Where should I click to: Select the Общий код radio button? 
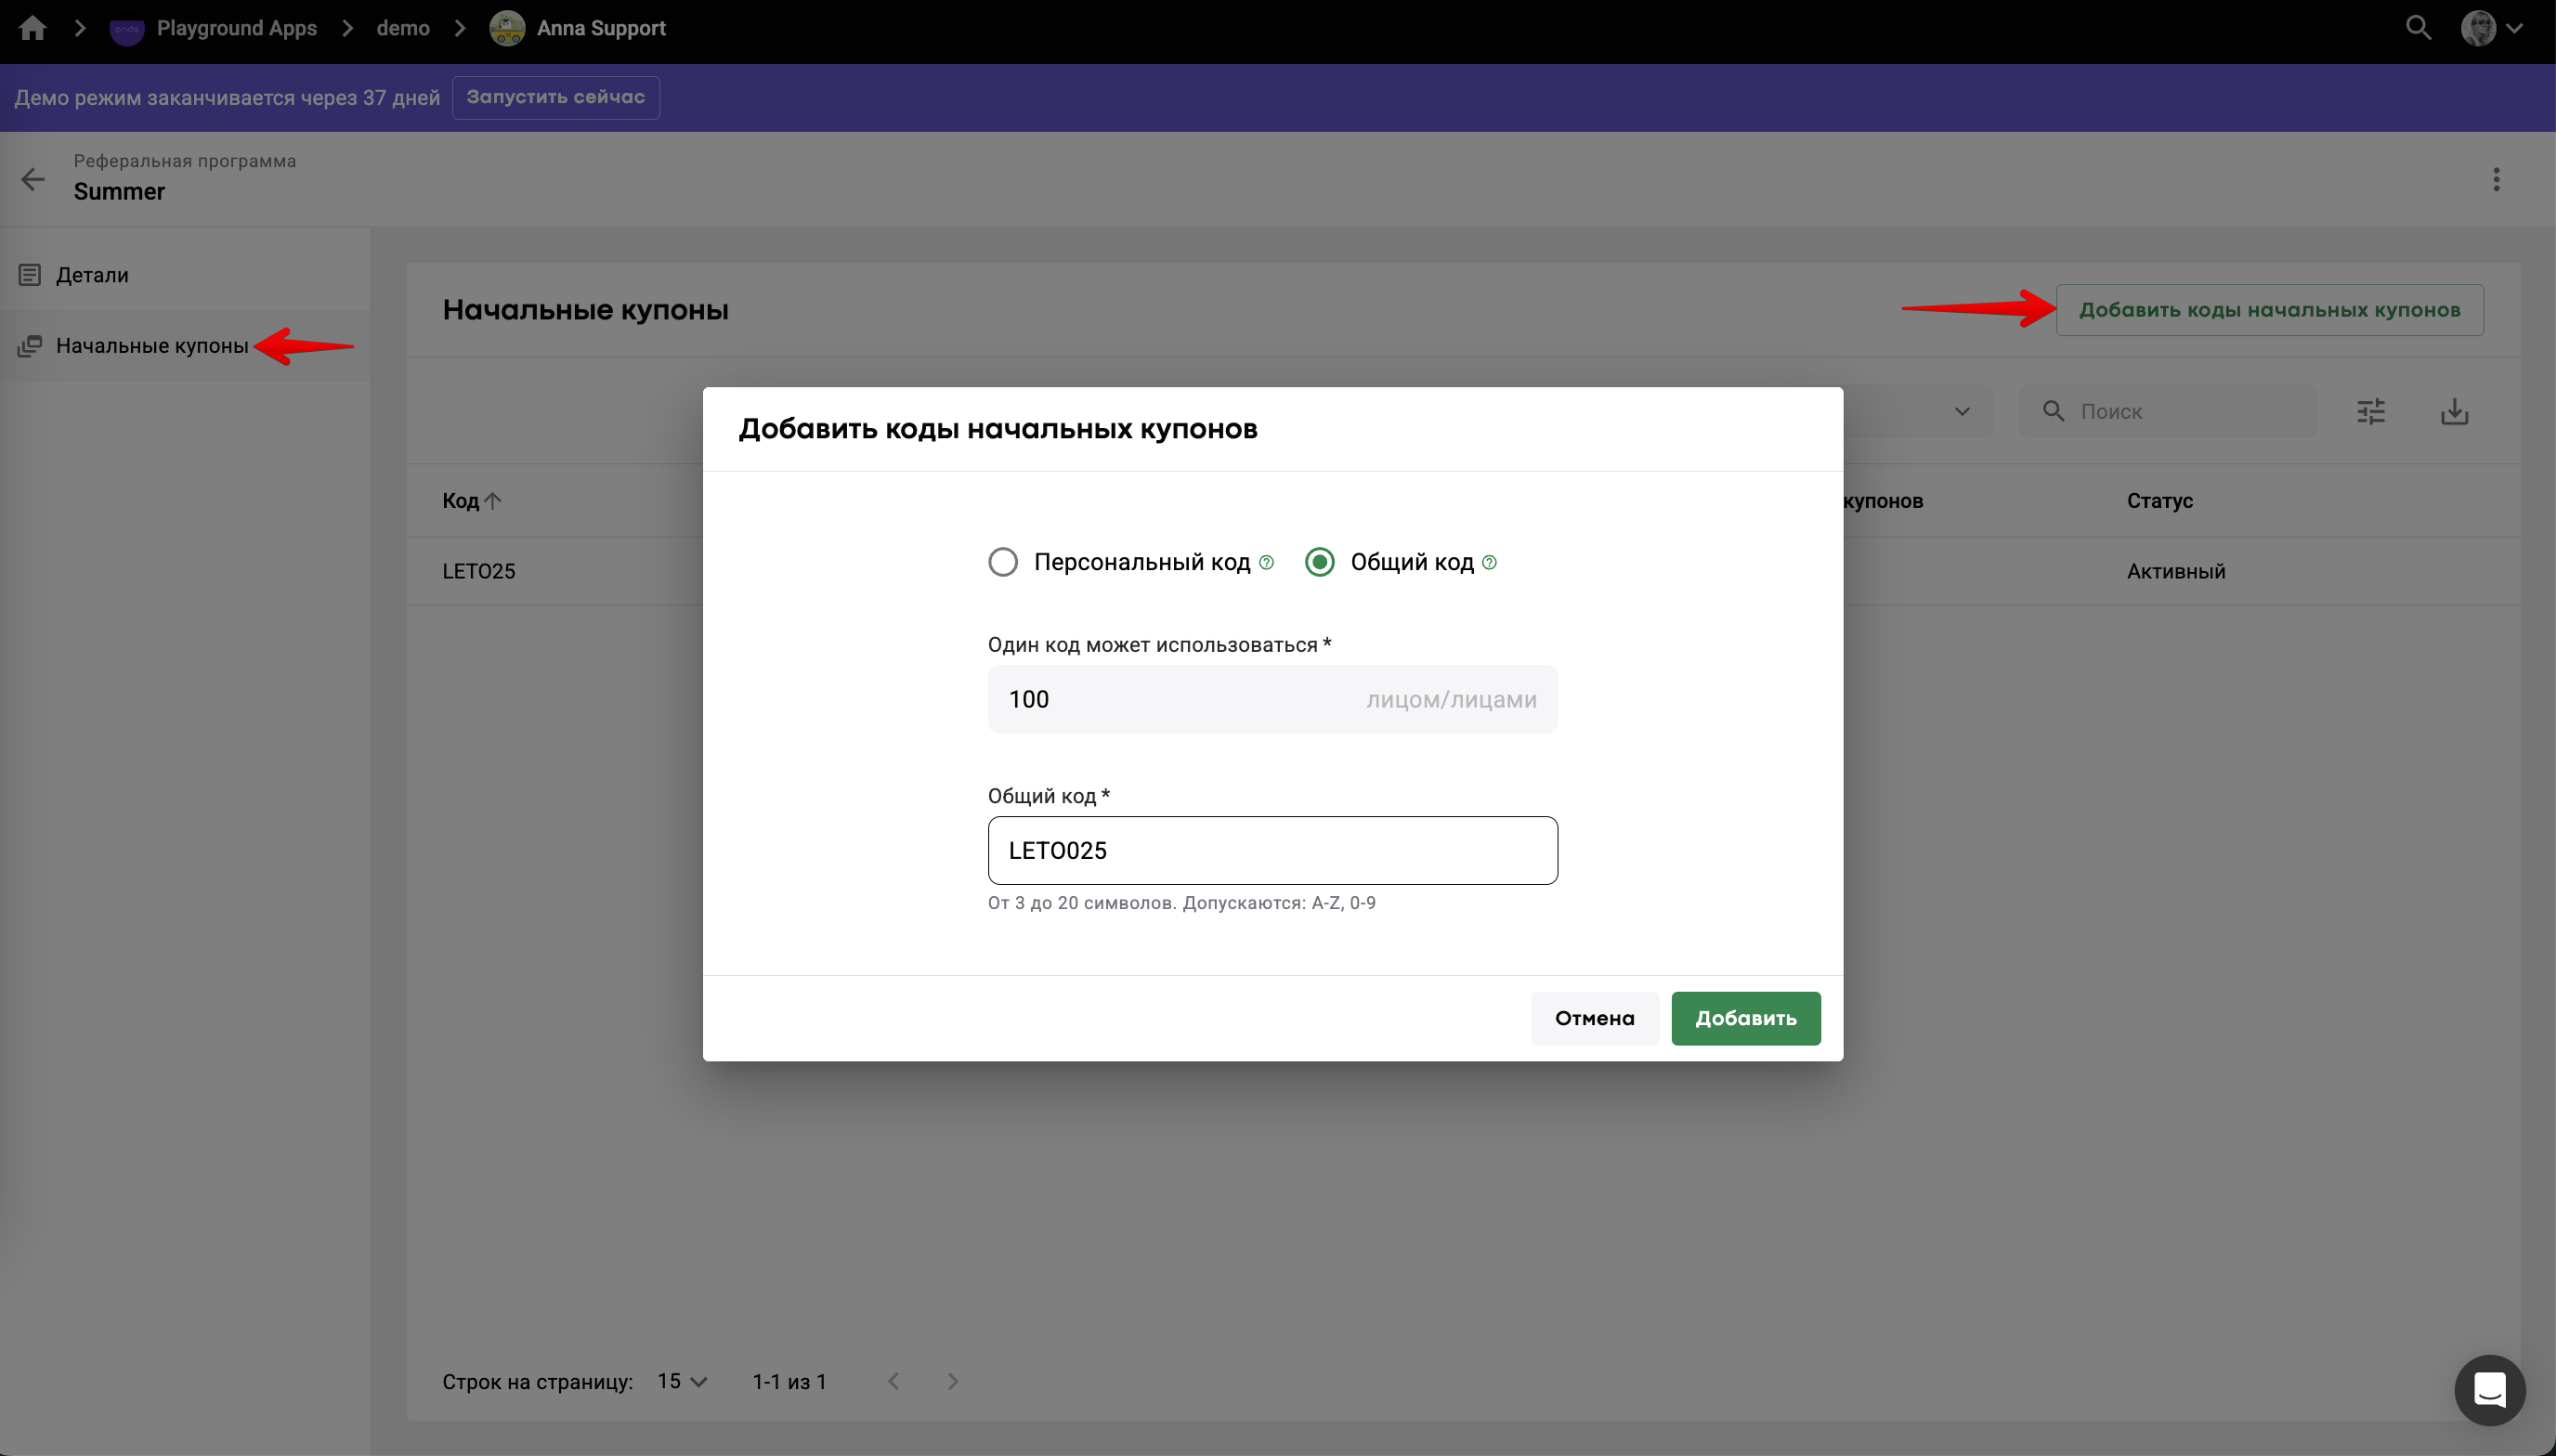click(x=1319, y=562)
